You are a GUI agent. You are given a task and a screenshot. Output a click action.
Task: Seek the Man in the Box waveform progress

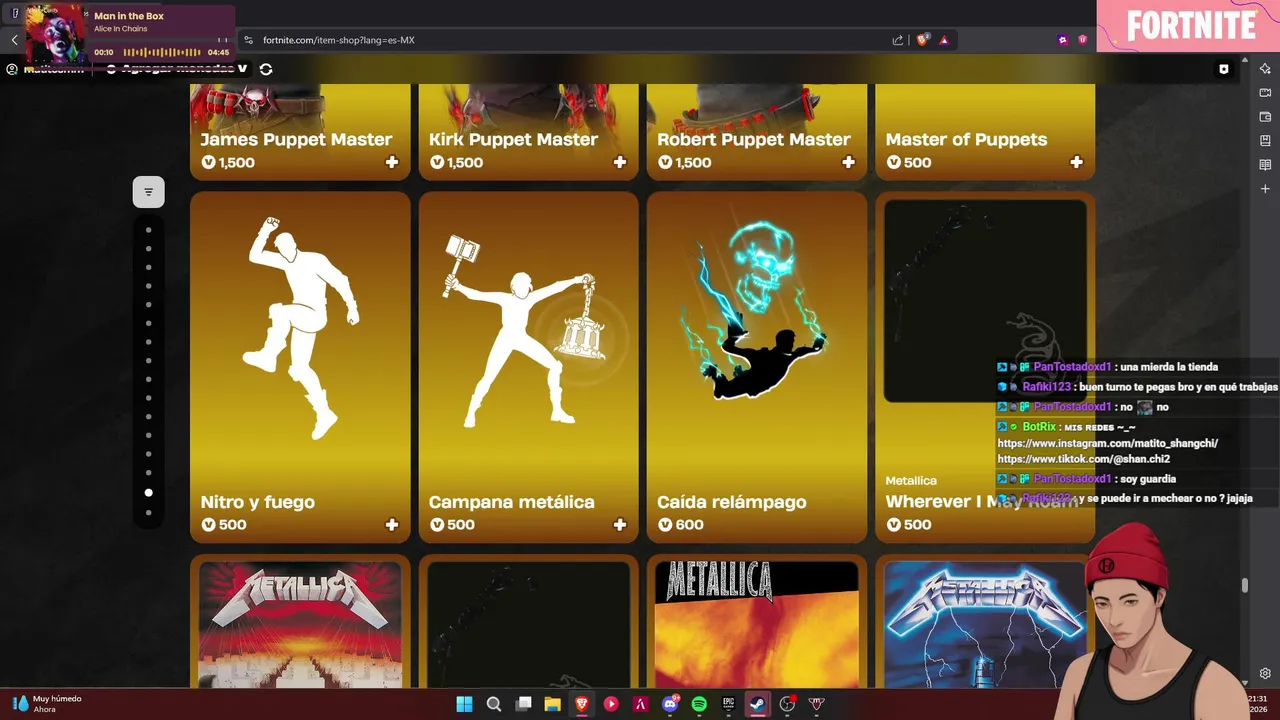pyautogui.click(x=162, y=52)
